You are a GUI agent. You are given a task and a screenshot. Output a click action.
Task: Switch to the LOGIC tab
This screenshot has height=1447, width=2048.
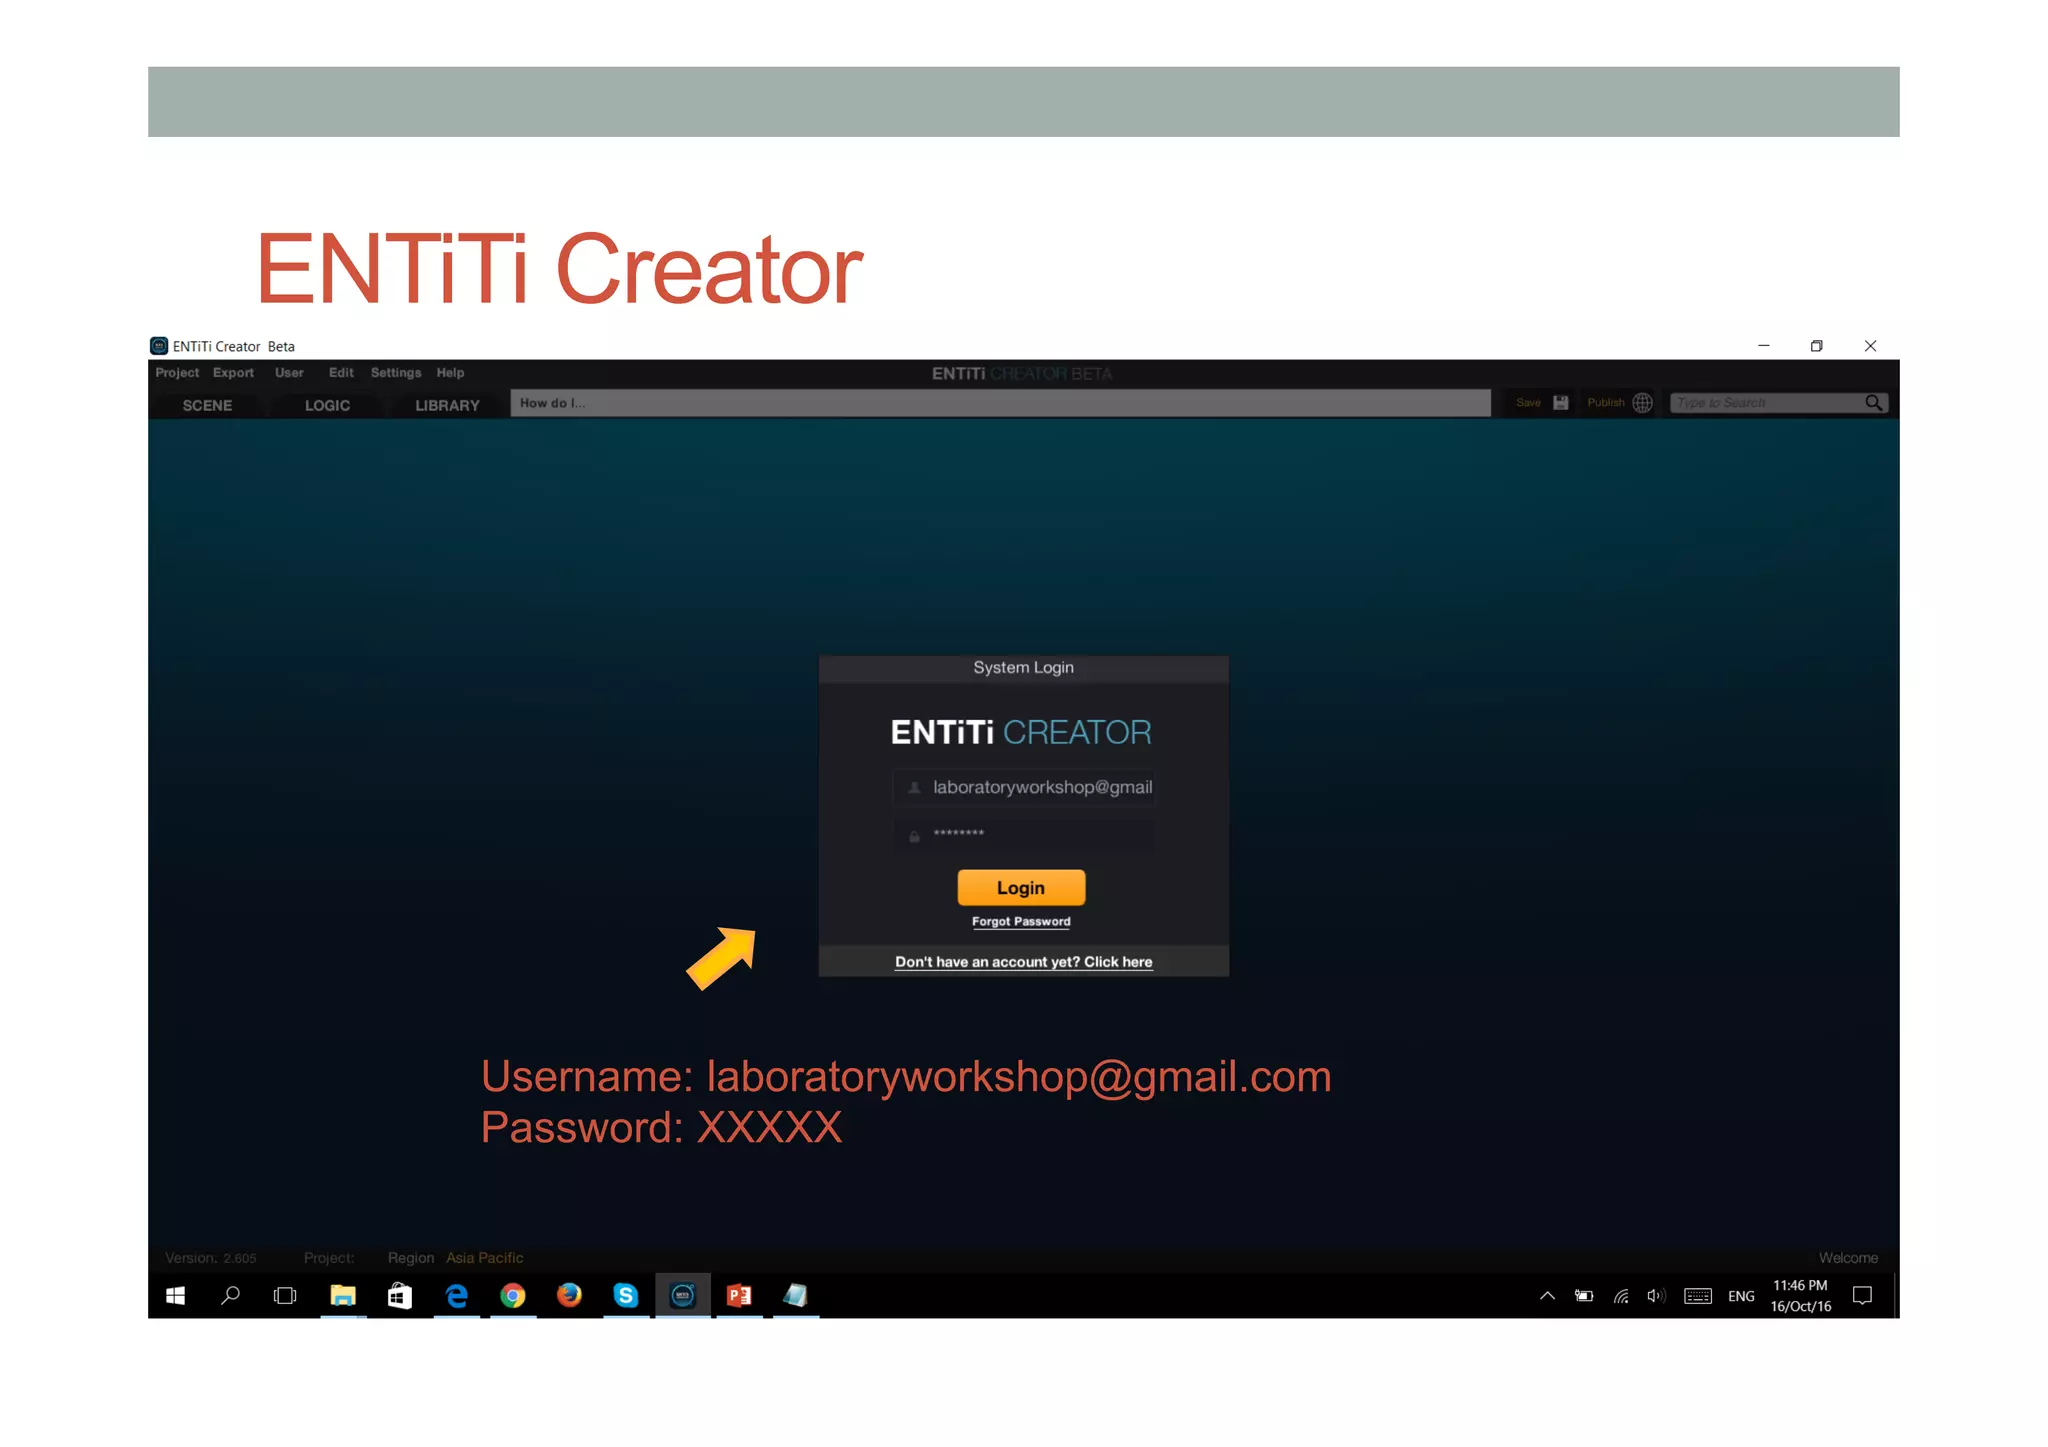point(327,405)
